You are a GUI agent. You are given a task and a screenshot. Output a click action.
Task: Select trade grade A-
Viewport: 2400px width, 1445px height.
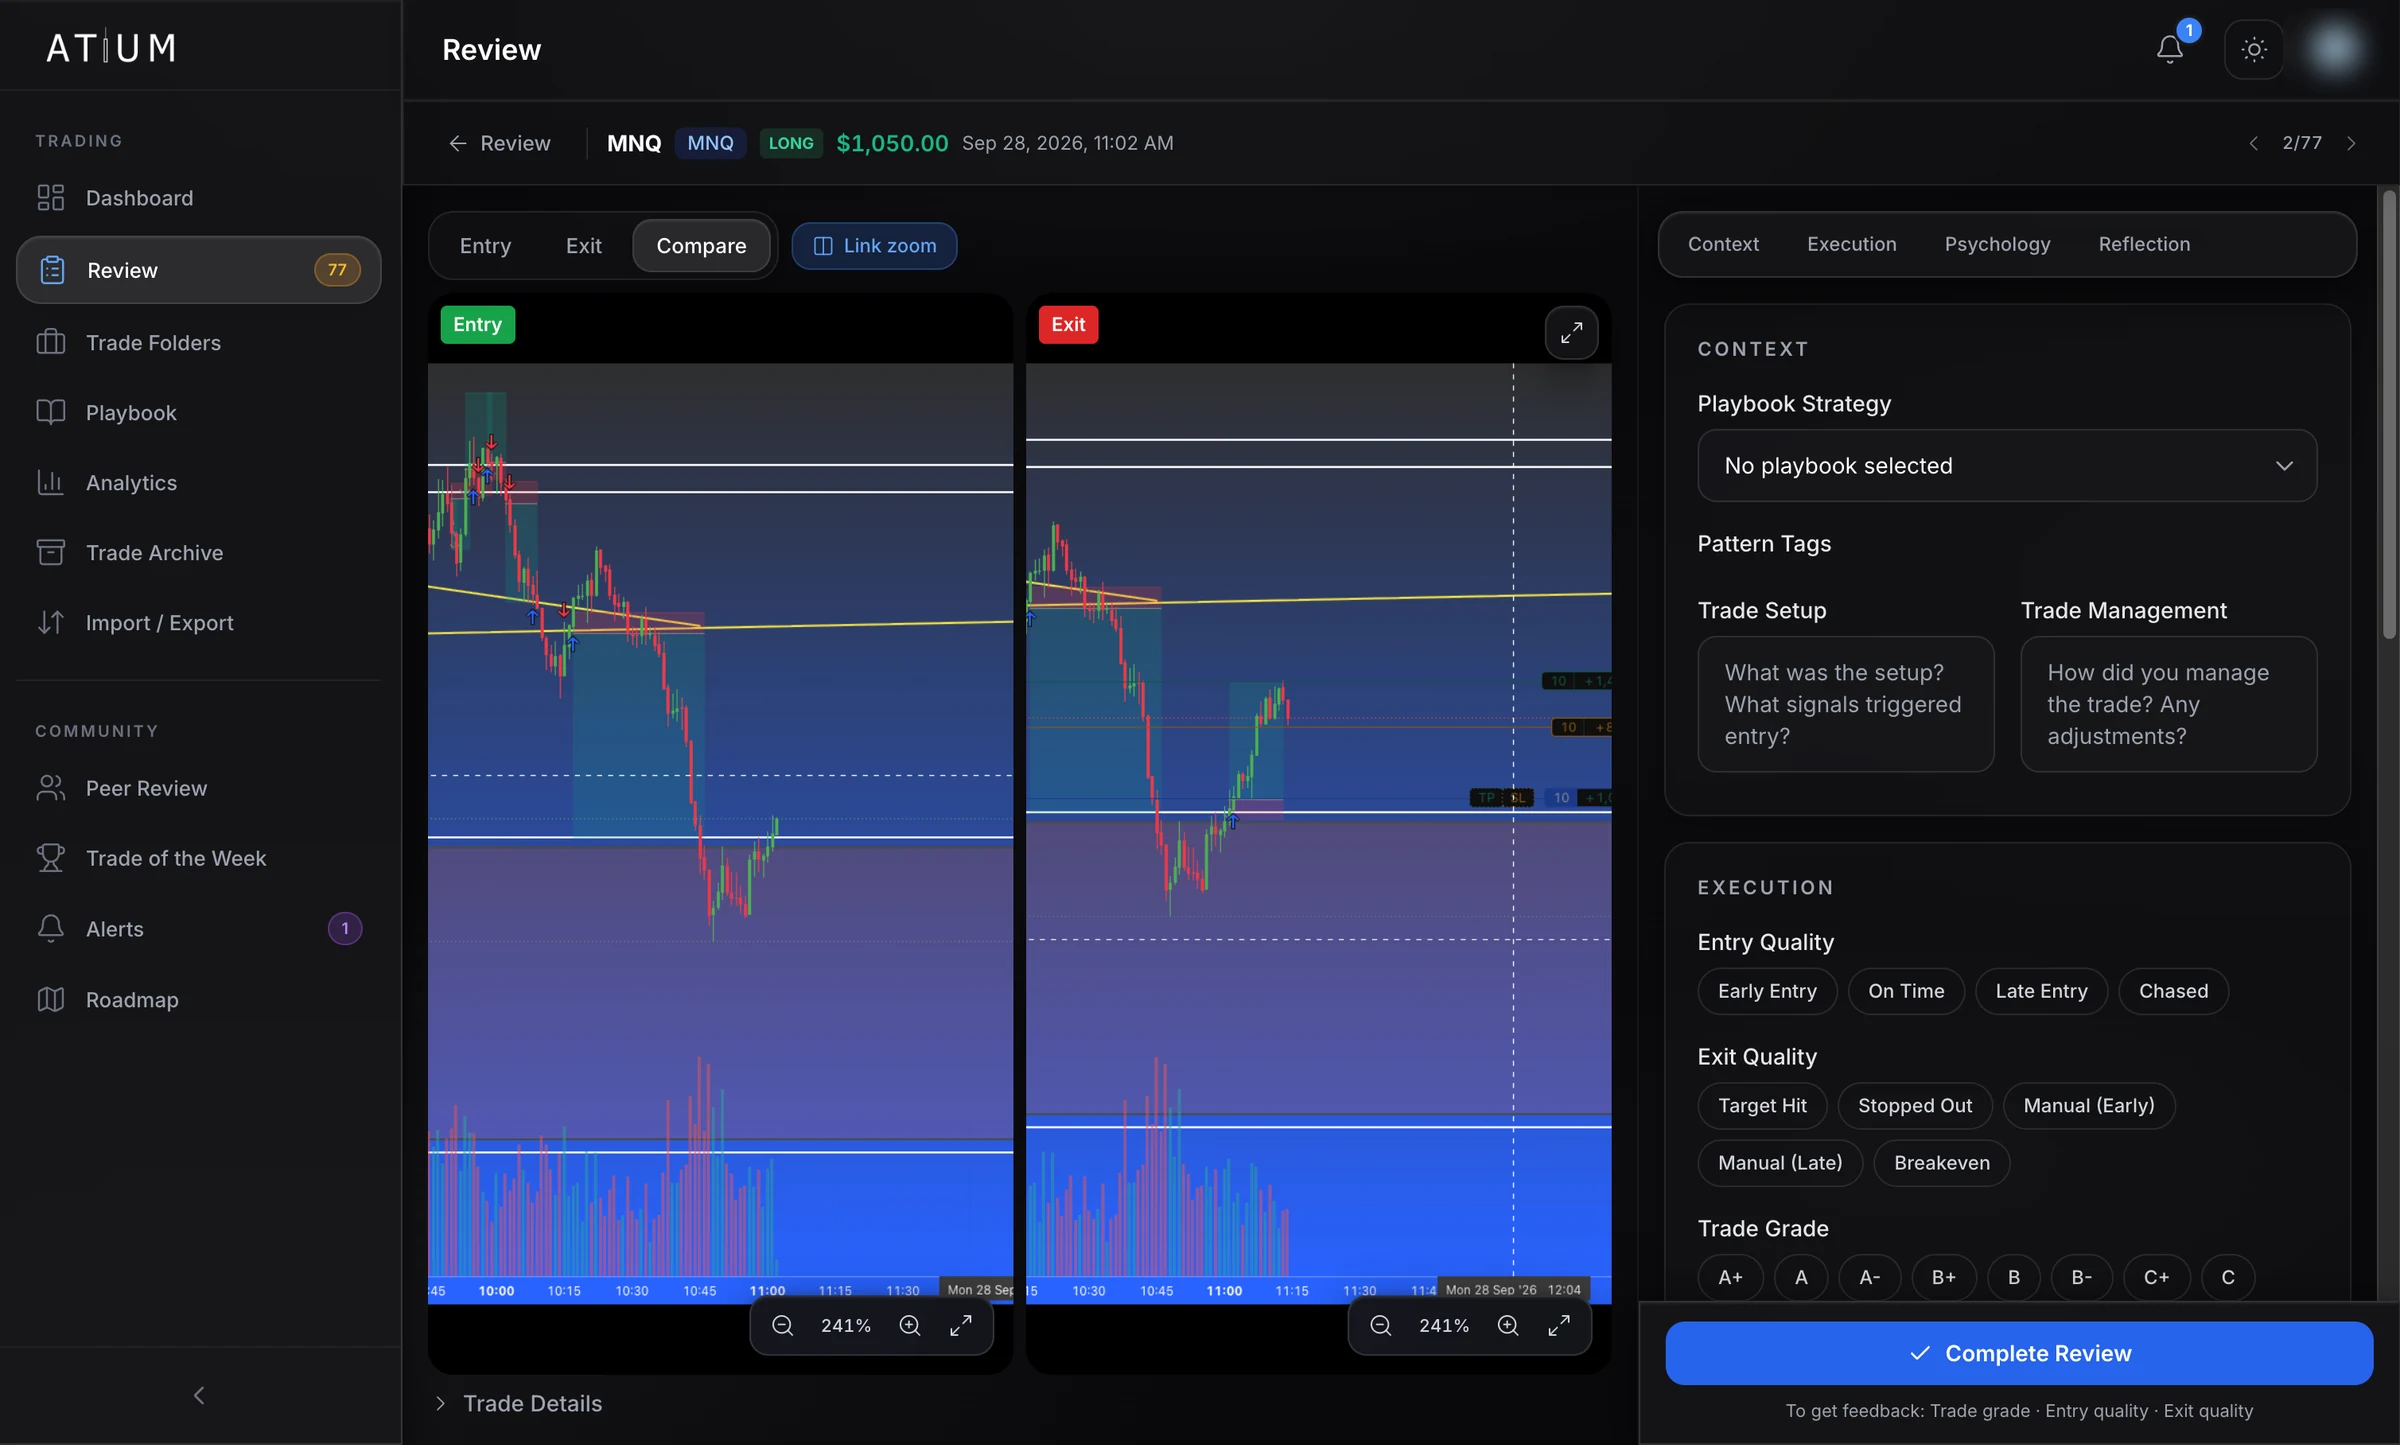(1869, 1278)
